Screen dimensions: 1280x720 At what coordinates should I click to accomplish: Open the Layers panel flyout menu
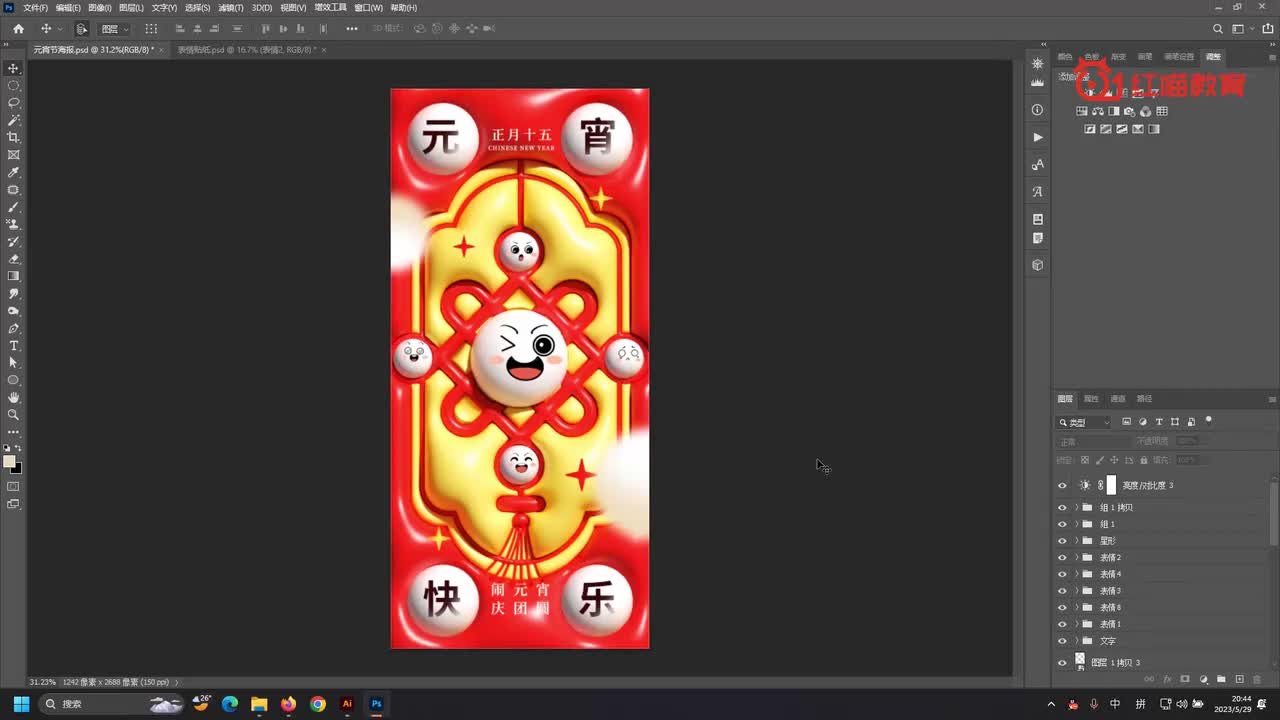(x=1272, y=399)
